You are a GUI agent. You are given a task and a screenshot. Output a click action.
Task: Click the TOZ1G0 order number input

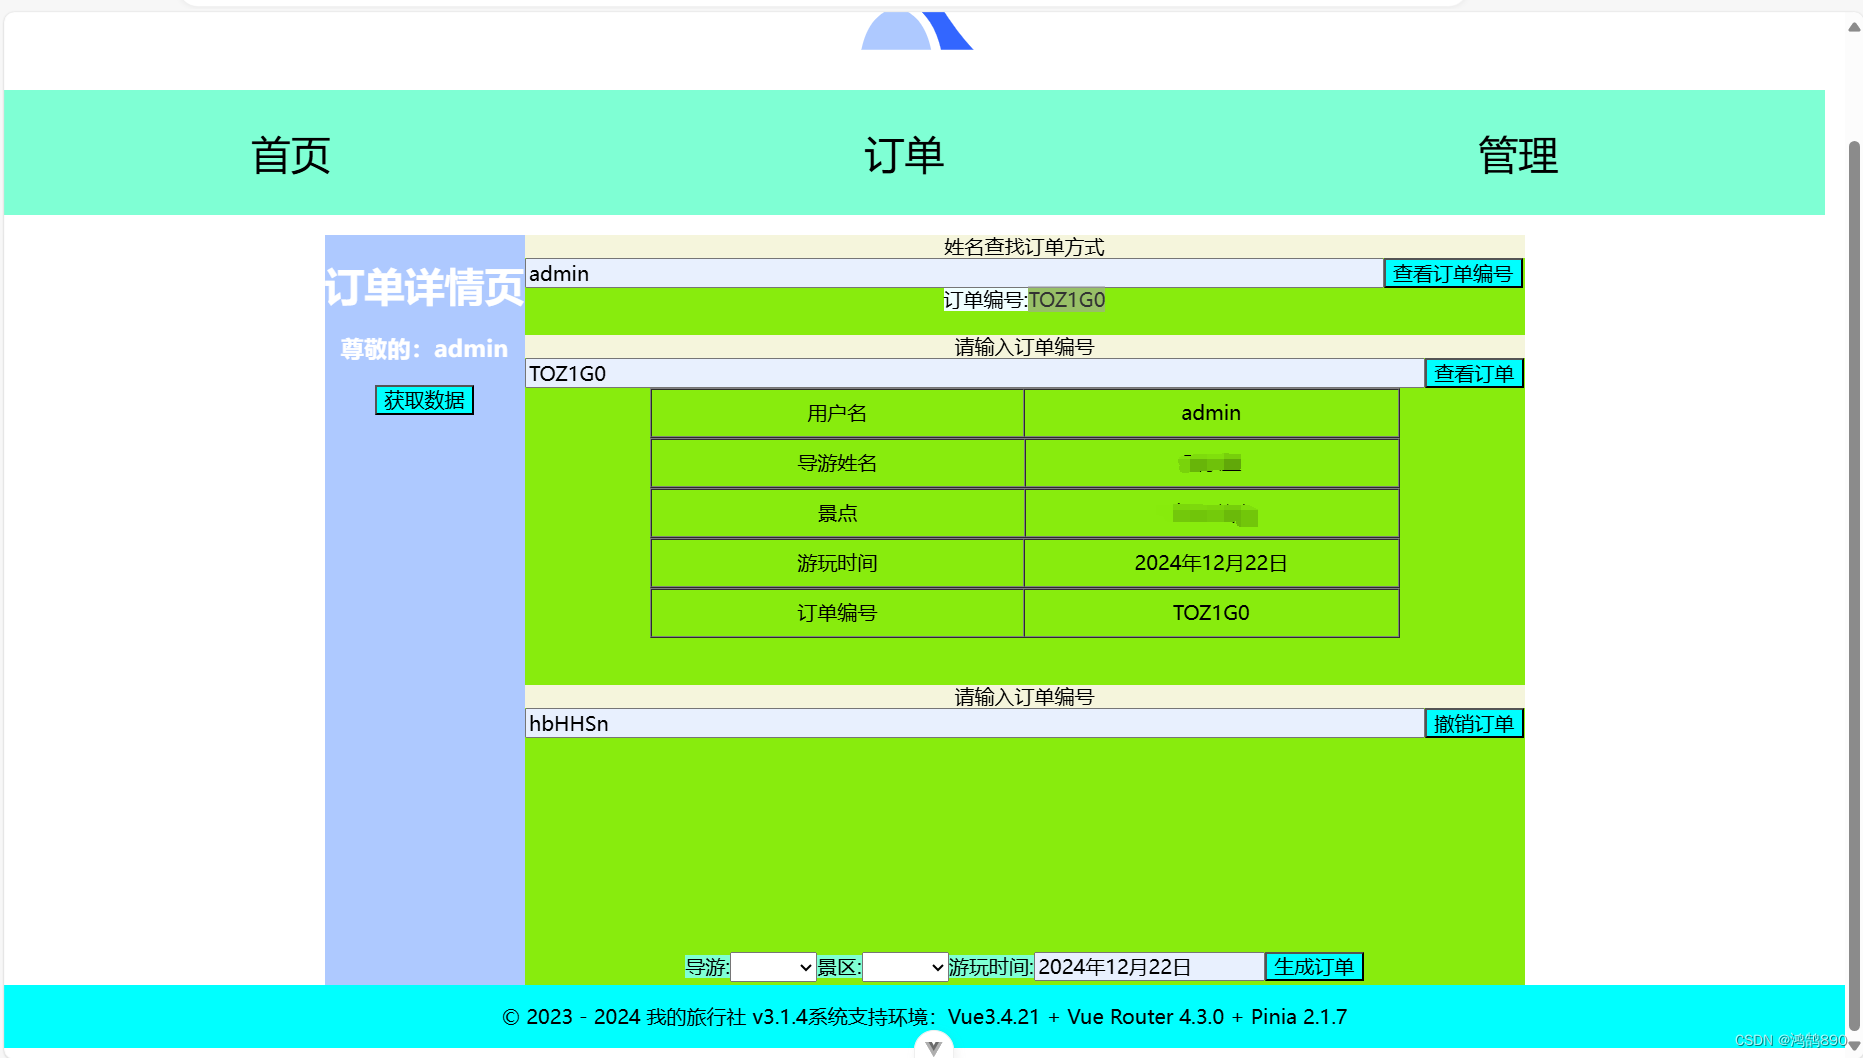(900, 373)
